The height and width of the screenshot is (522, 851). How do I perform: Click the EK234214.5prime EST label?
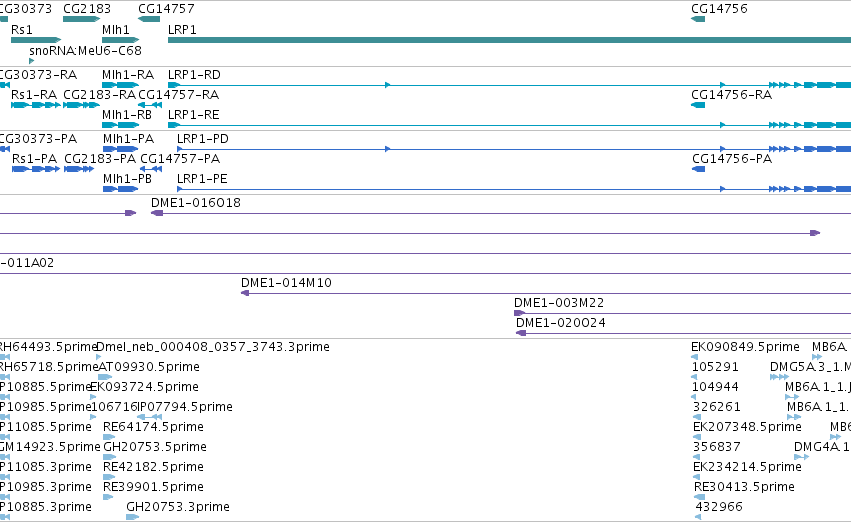point(747,467)
